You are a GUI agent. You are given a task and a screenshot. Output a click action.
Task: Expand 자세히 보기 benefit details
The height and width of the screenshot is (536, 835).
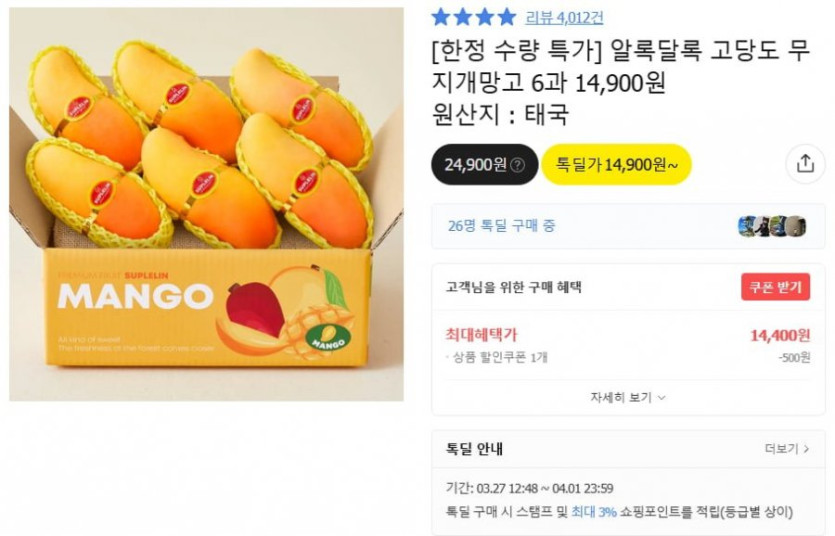(x=628, y=397)
